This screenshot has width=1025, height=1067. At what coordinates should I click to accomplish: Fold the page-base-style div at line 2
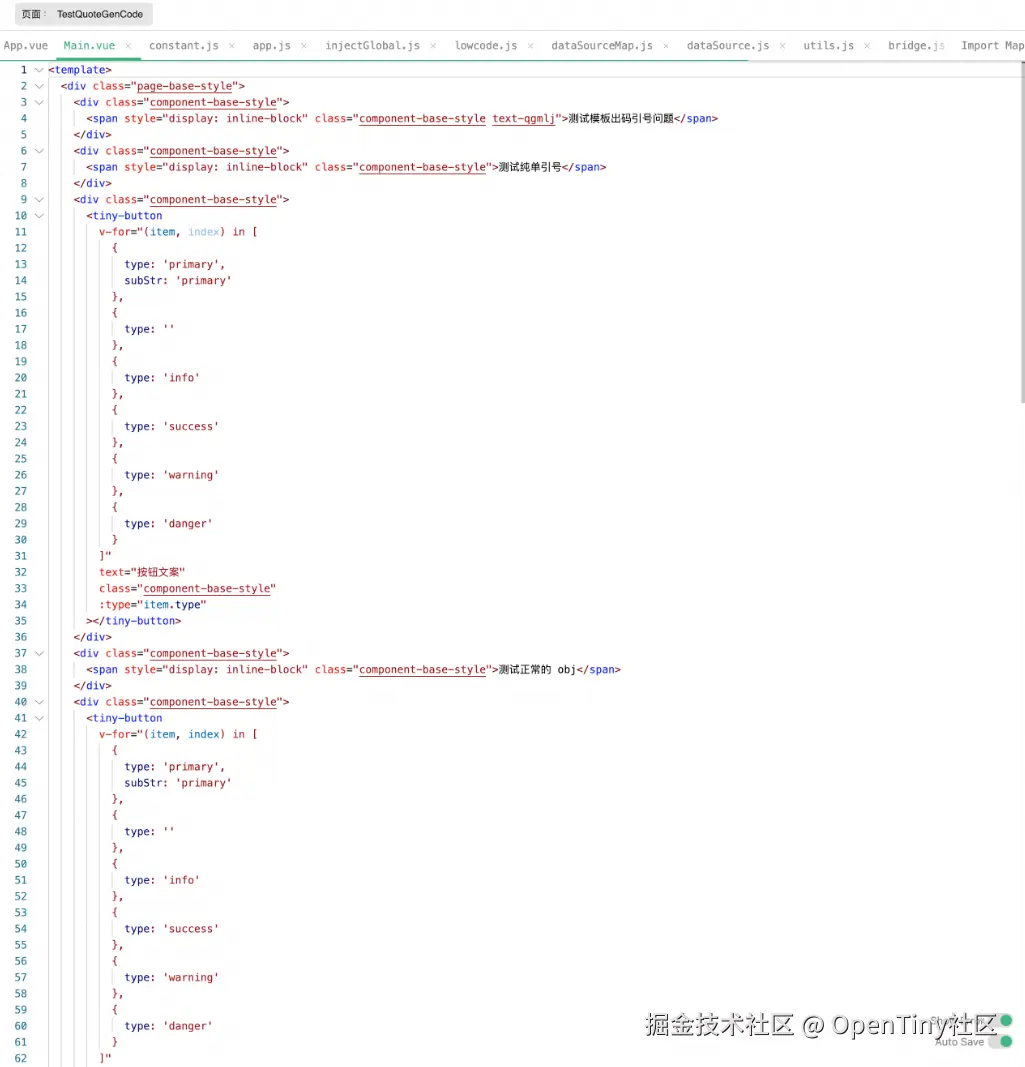click(x=39, y=86)
